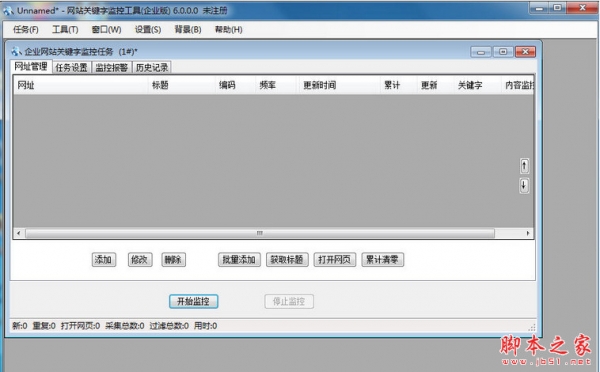Click the 获取标题 button
The width and height of the screenshot is (600, 372).
(x=287, y=259)
